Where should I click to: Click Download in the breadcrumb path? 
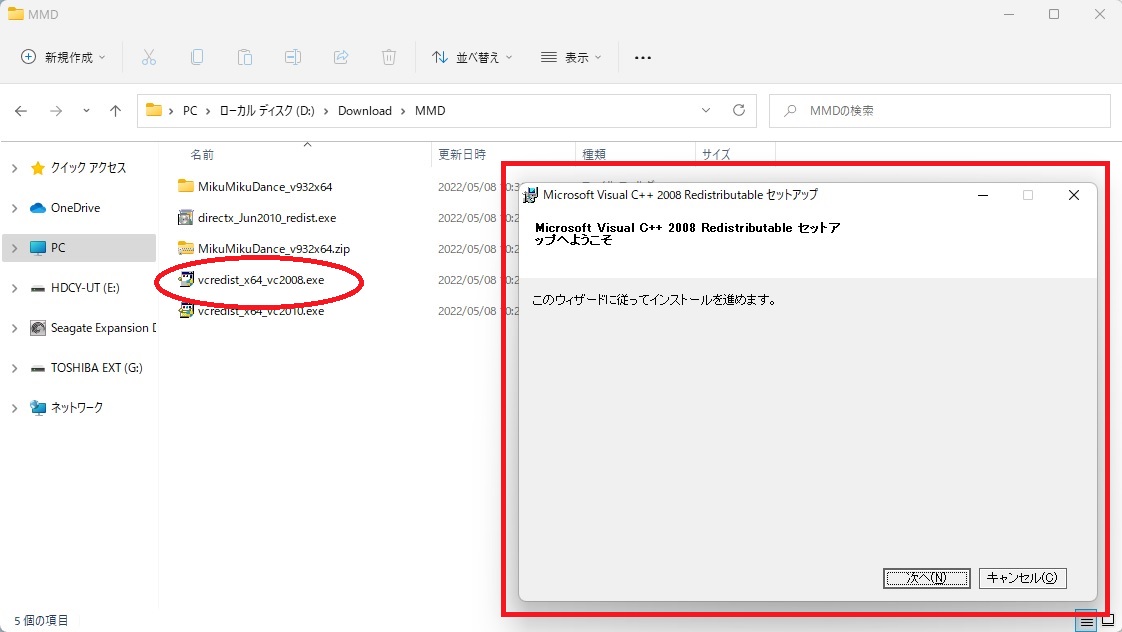[x=365, y=111]
